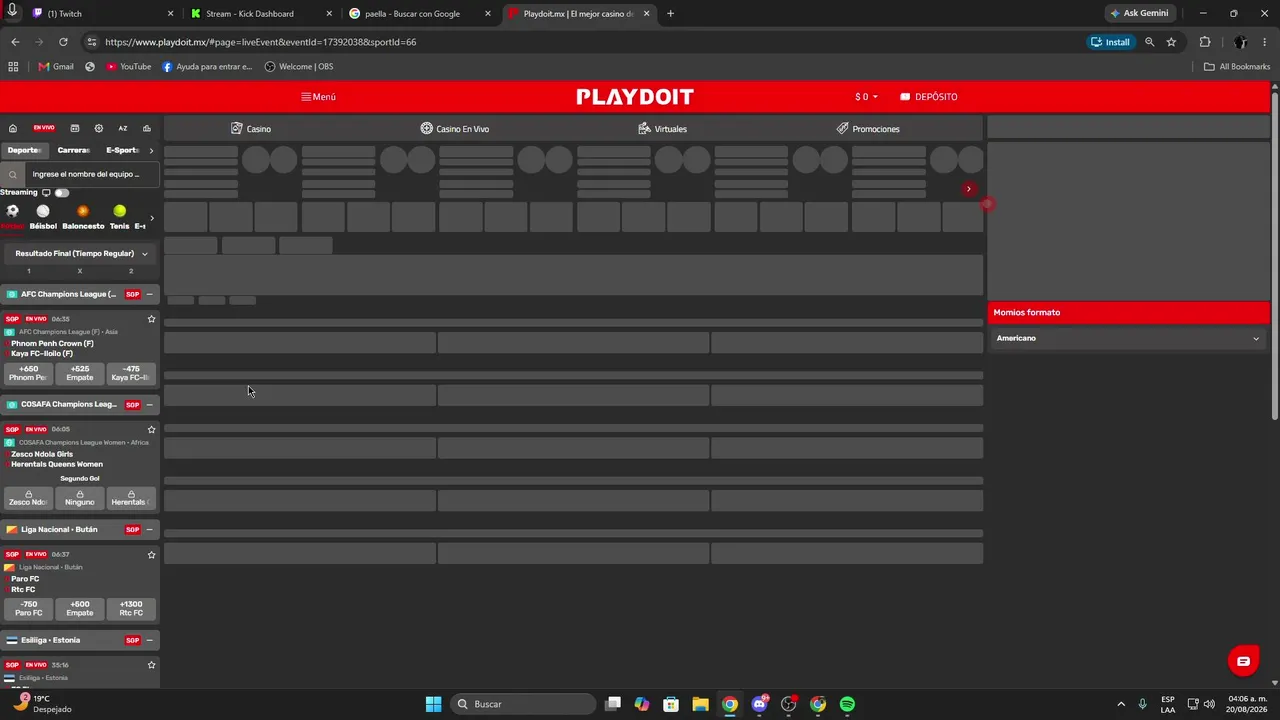Select the EN VIVO live icon
This screenshot has height=720, width=1280.
pos(44,128)
